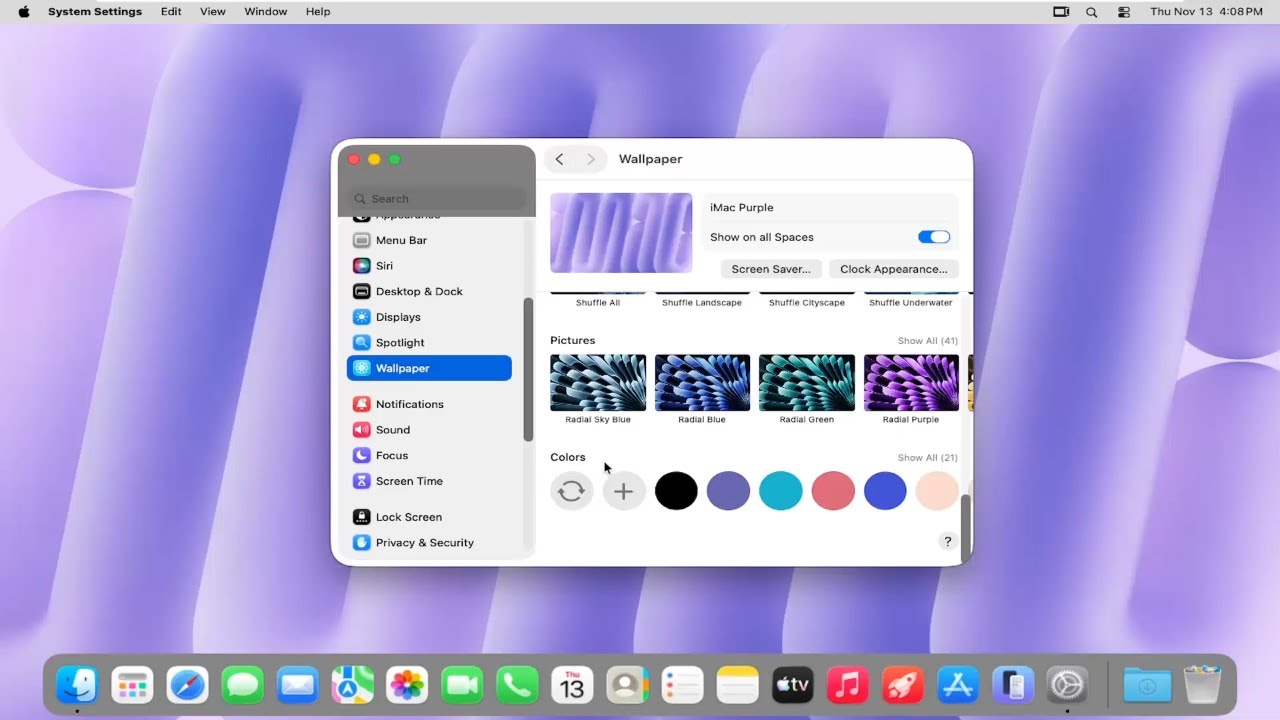Open Music from the Dock

click(x=848, y=685)
